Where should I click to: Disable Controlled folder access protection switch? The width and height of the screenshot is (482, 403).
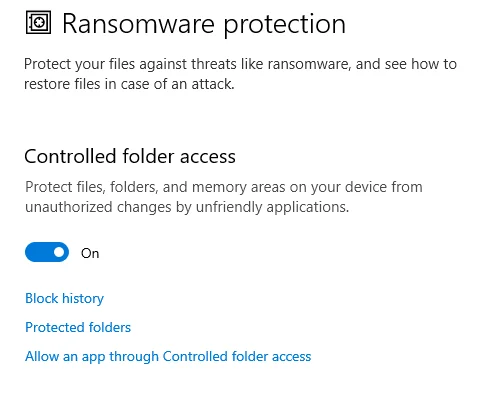click(x=47, y=252)
